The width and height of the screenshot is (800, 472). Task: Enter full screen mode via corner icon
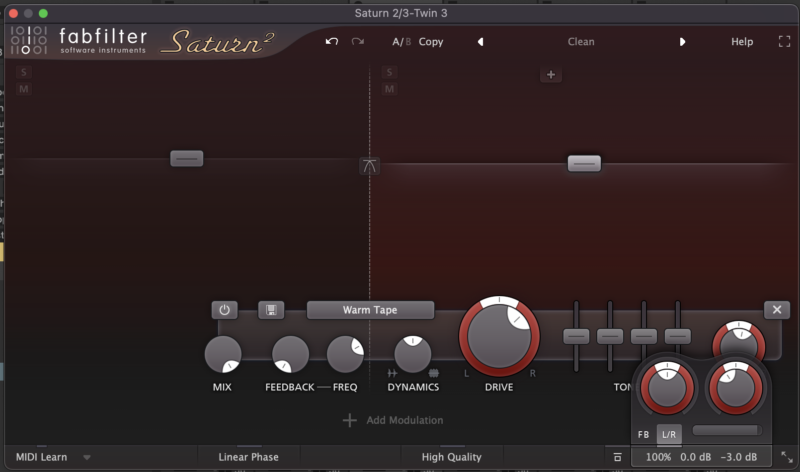[x=784, y=41]
